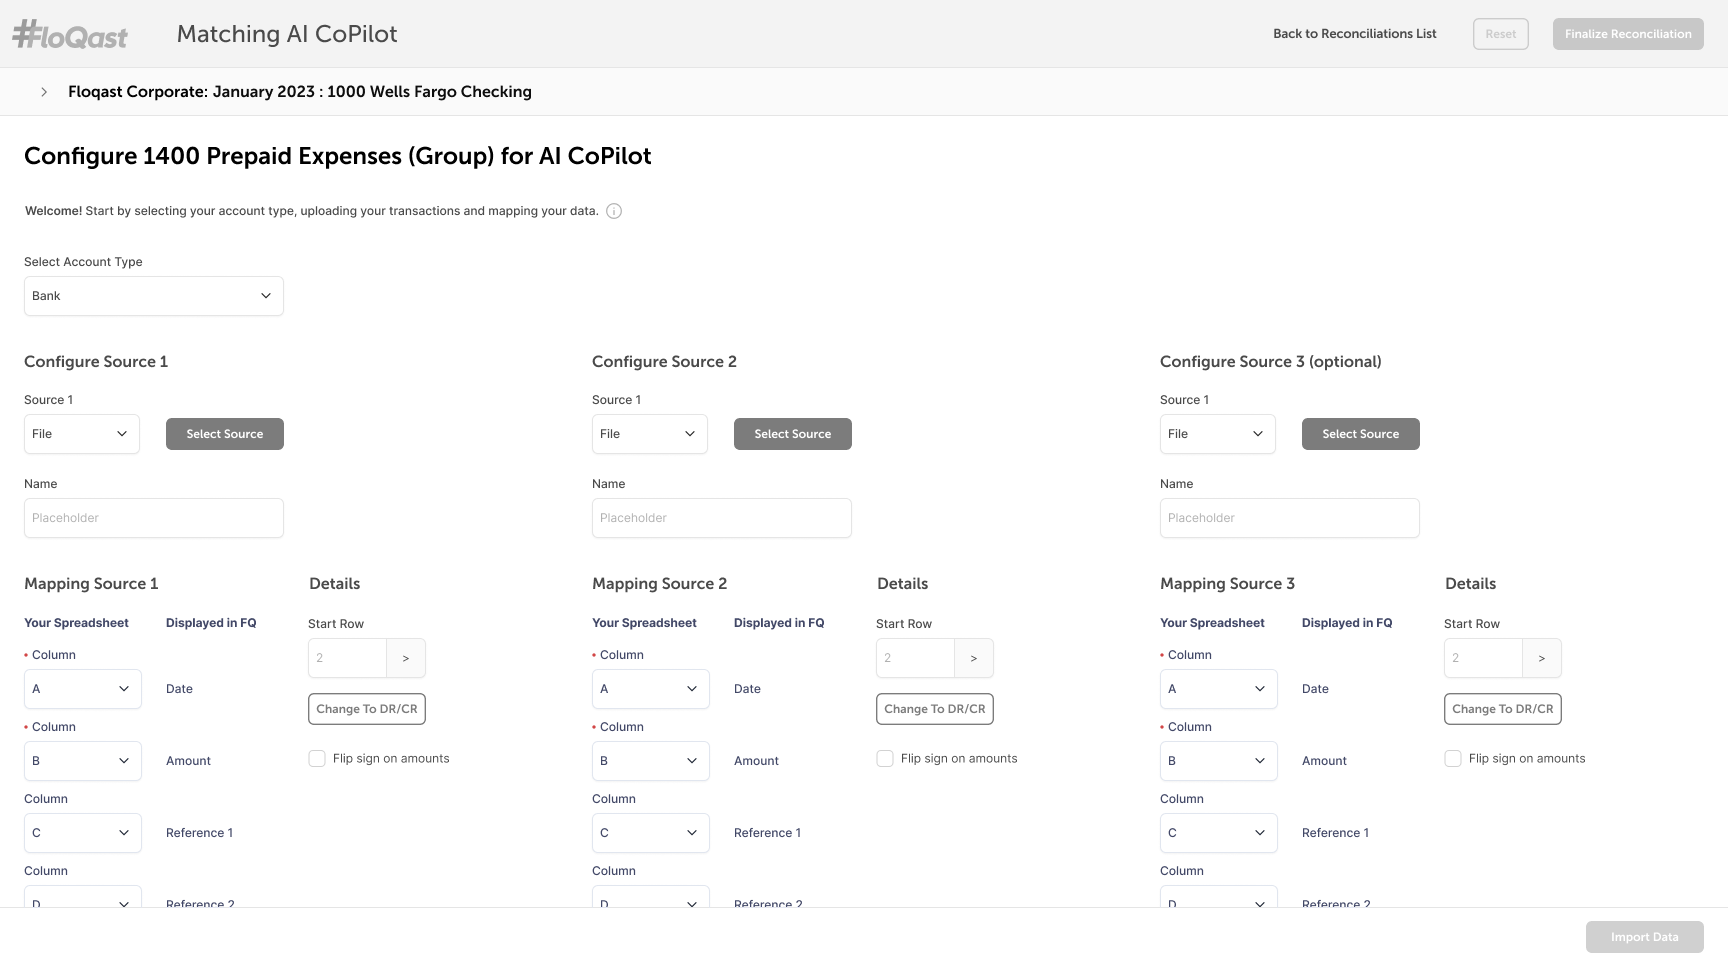Open Date column A dropdown in Mapping Source 1
This screenshot has height=967, width=1728.
click(83, 689)
